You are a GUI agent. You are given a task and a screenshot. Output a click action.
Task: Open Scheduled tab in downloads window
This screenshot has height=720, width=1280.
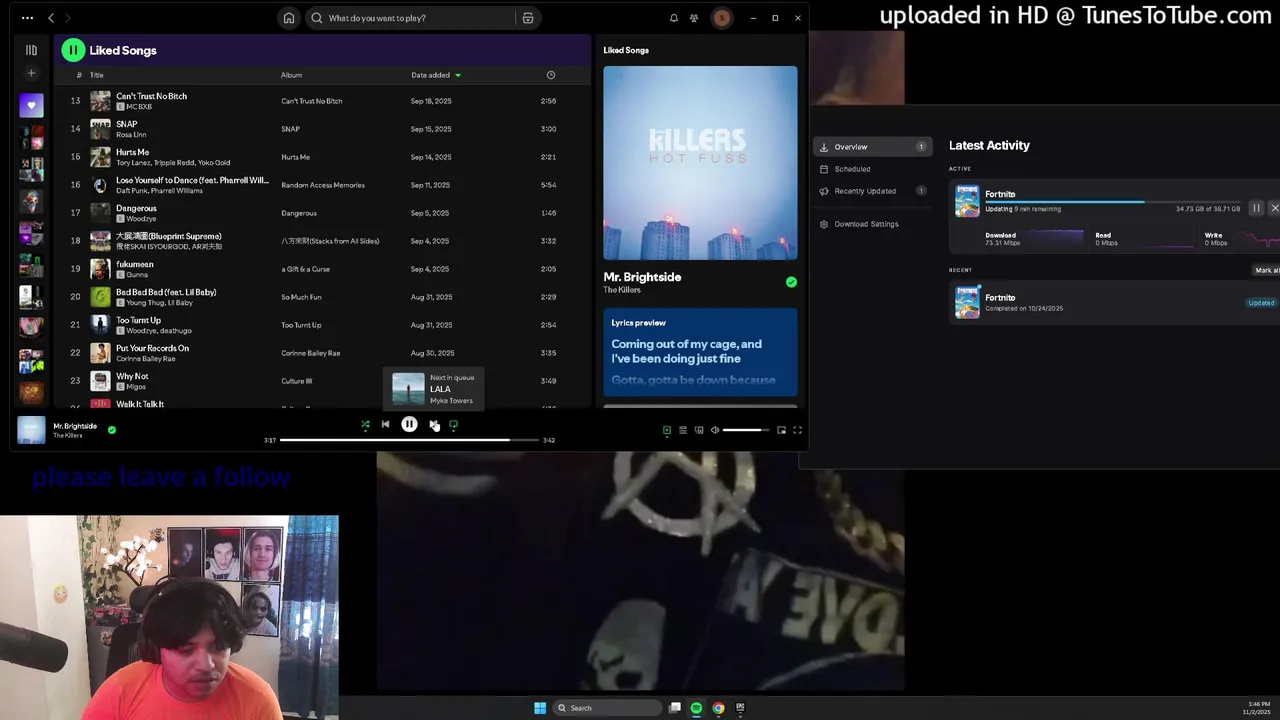871,169
